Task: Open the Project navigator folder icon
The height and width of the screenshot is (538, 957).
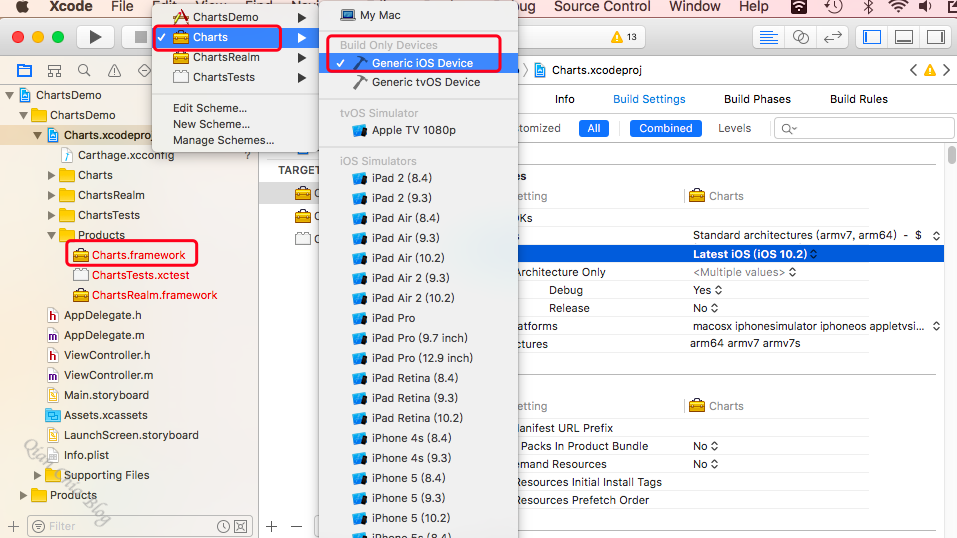Action: (x=24, y=70)
